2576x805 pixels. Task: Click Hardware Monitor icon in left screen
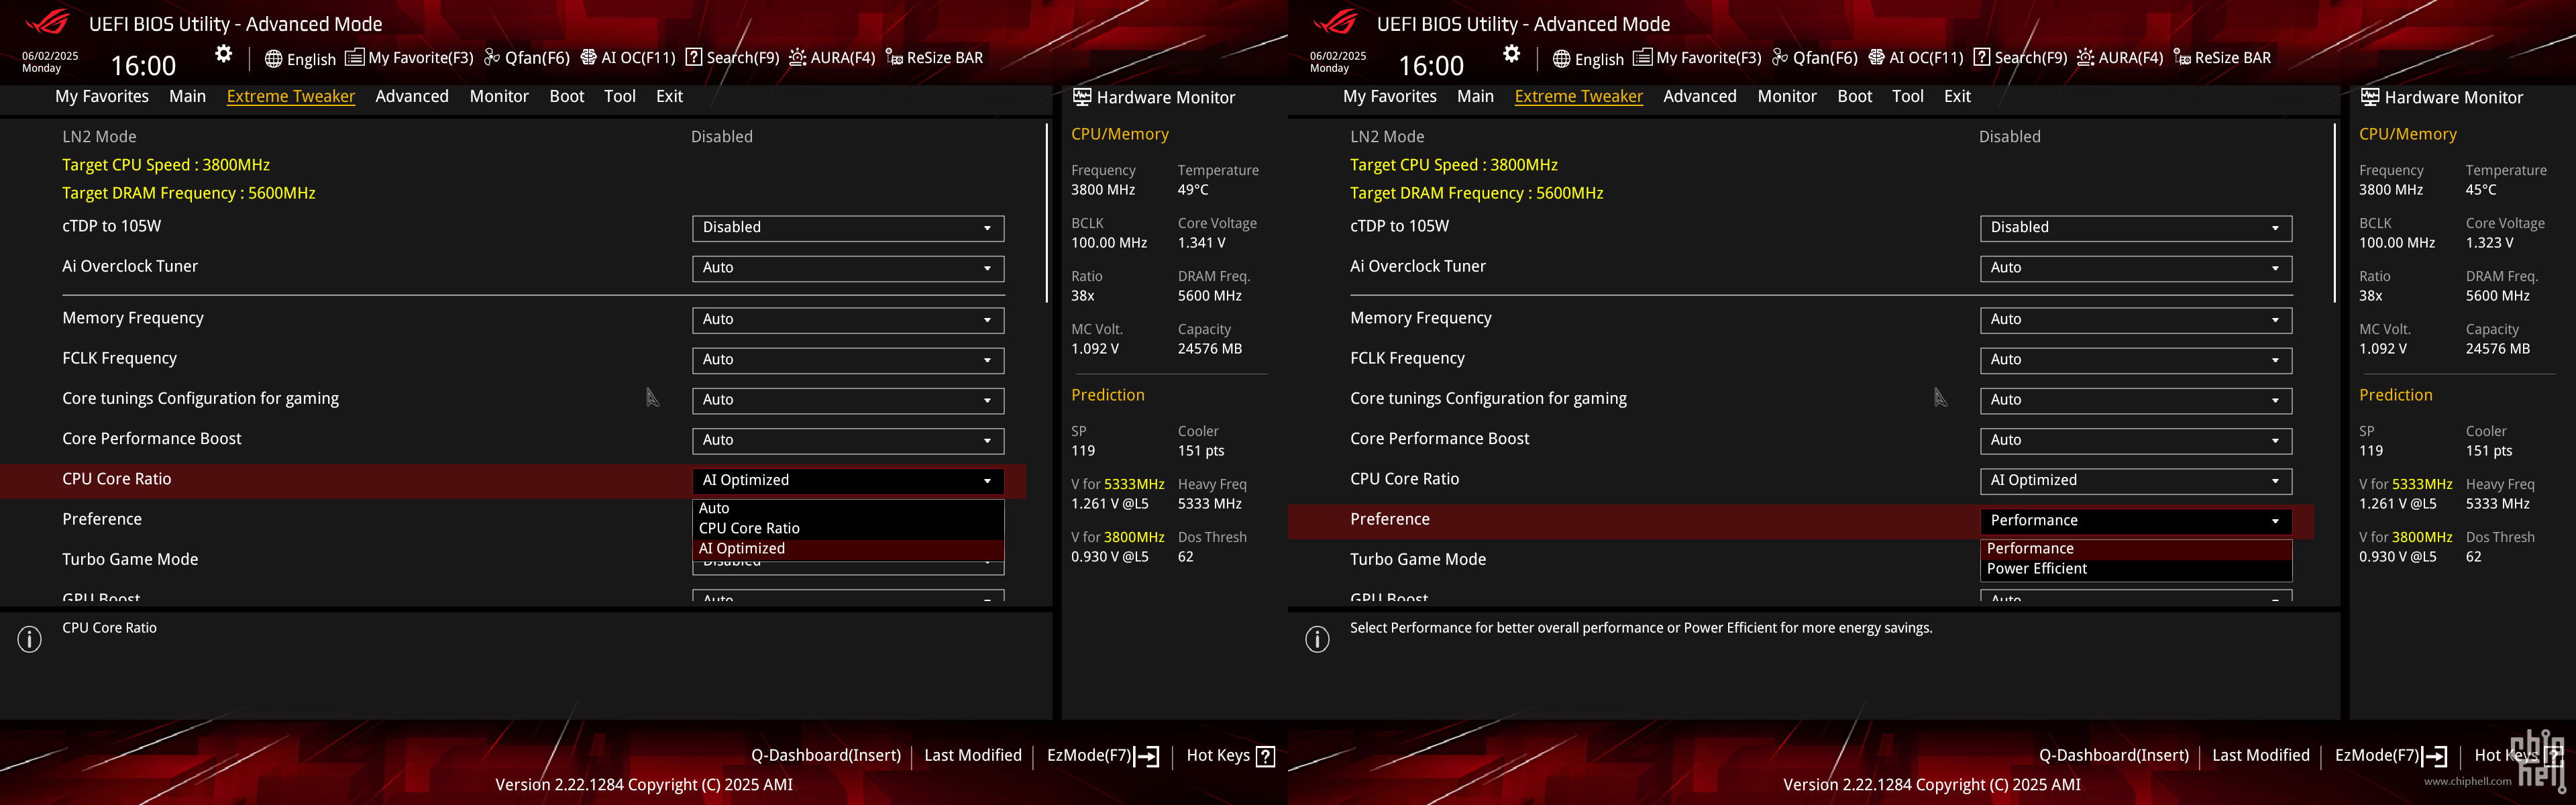(1082, 97)
